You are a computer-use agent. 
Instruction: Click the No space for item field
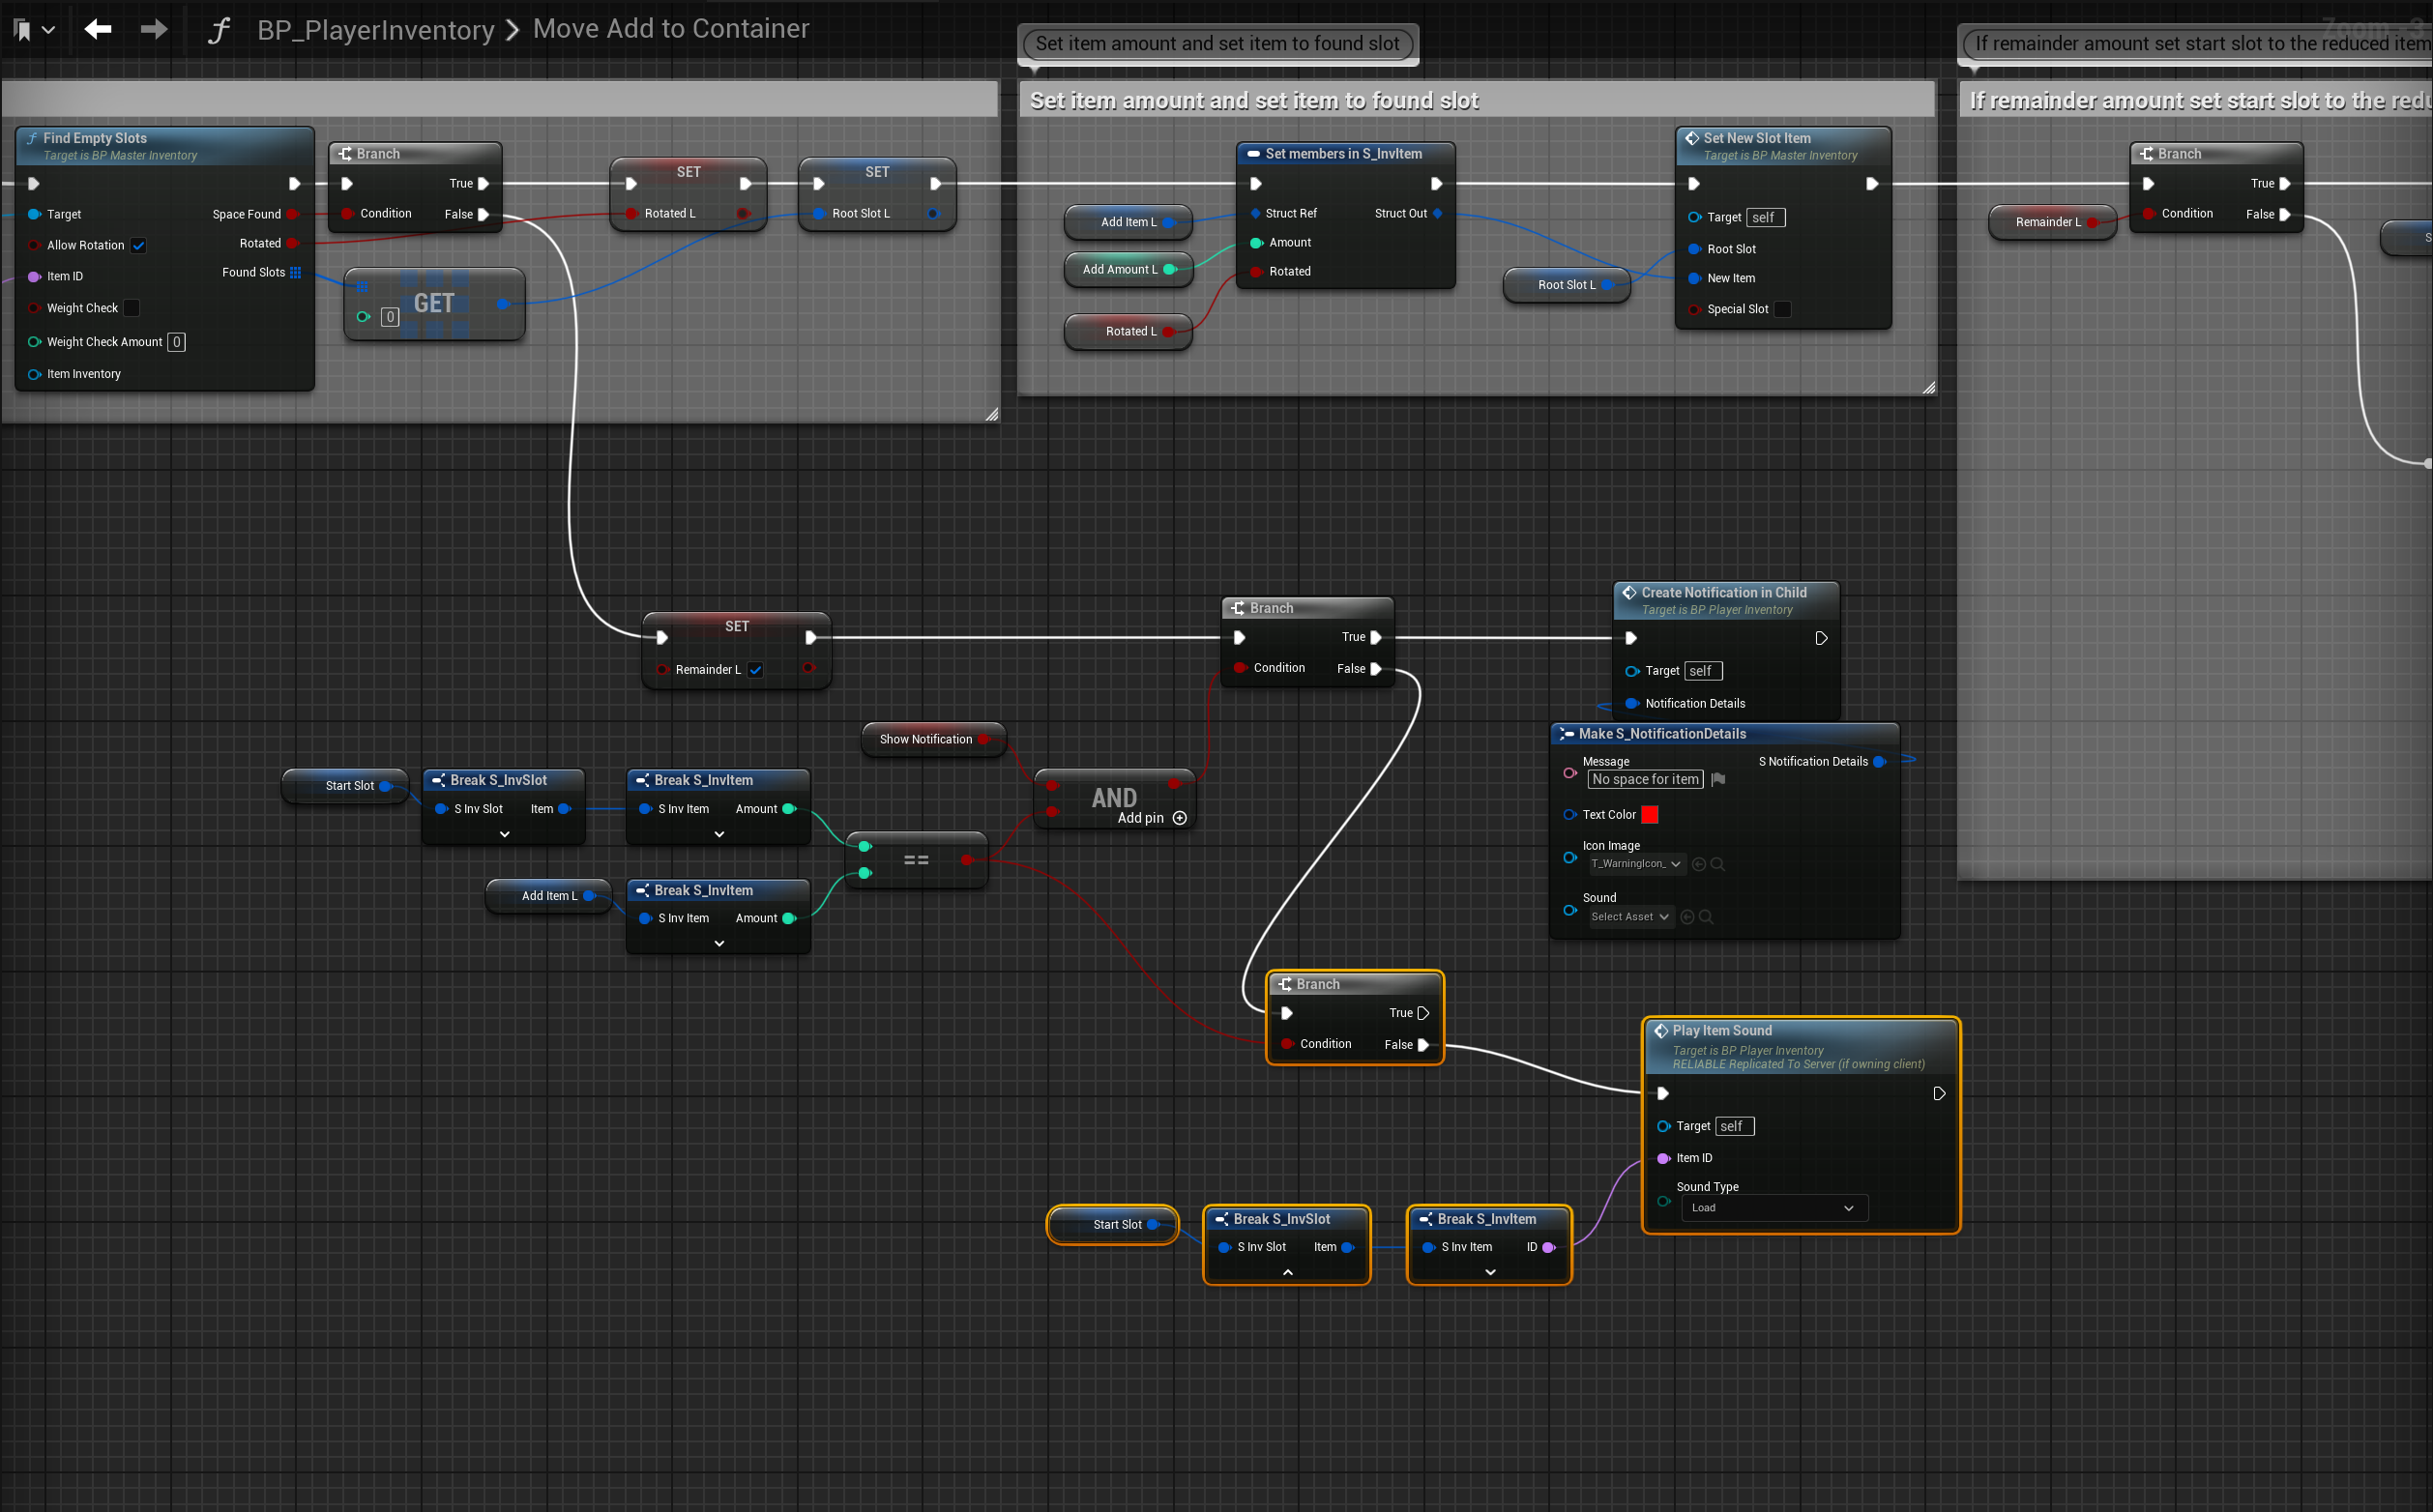pyautogui.click(x=1645, y=779)
